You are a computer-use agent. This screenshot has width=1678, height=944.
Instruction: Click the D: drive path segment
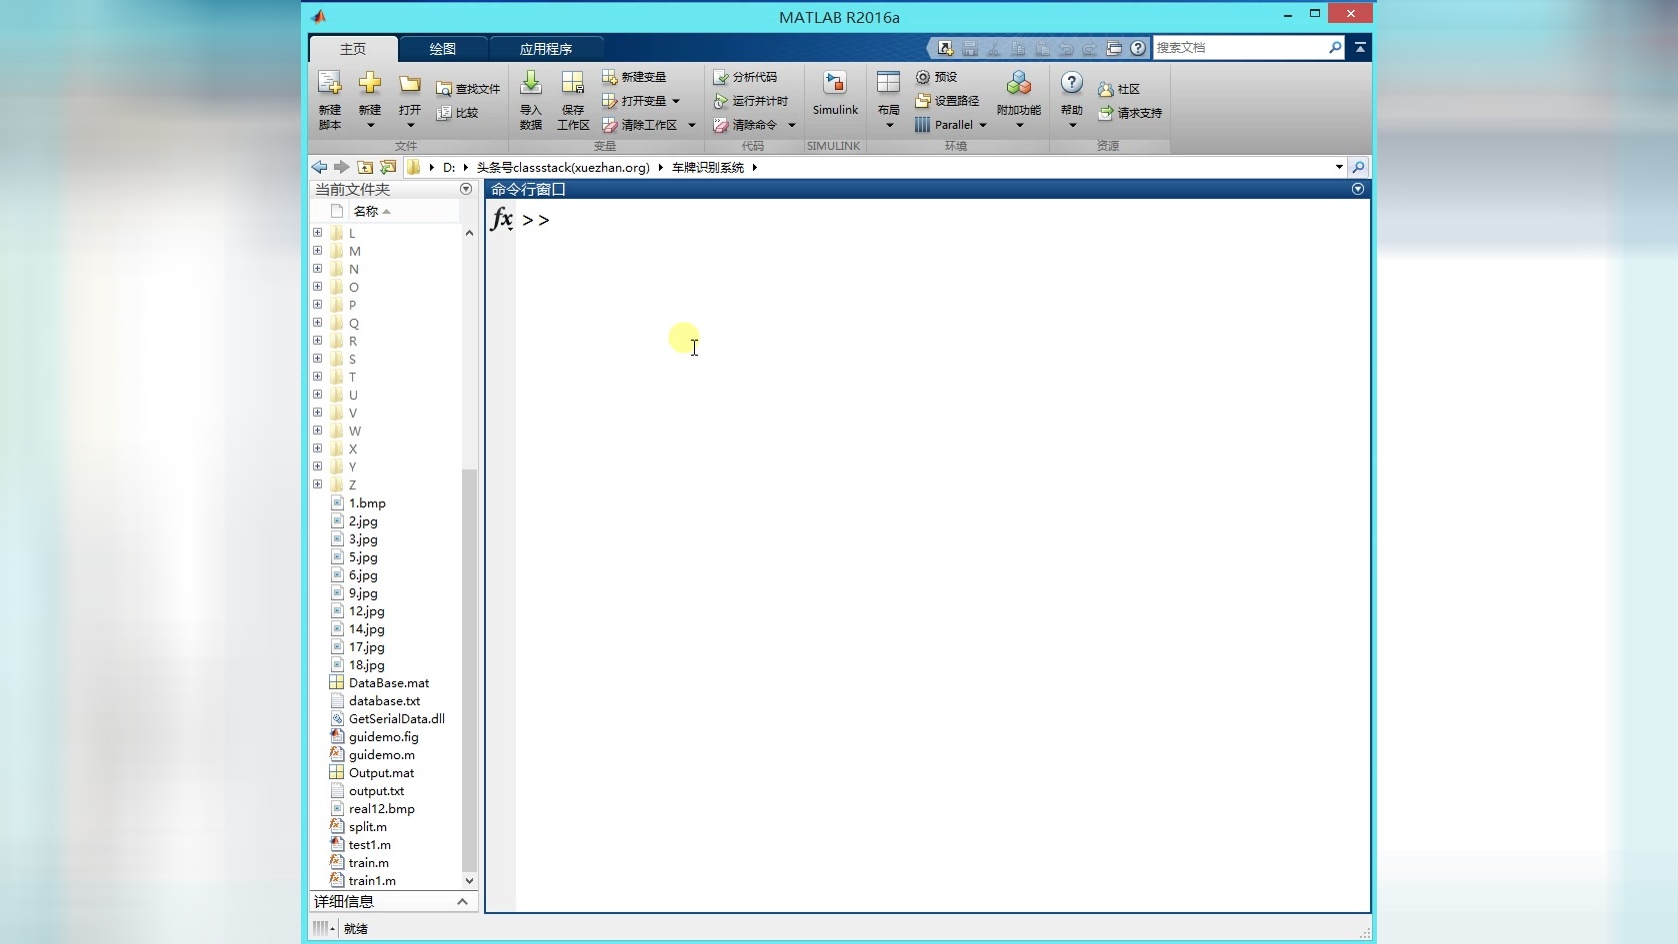(x=449, y=167)
